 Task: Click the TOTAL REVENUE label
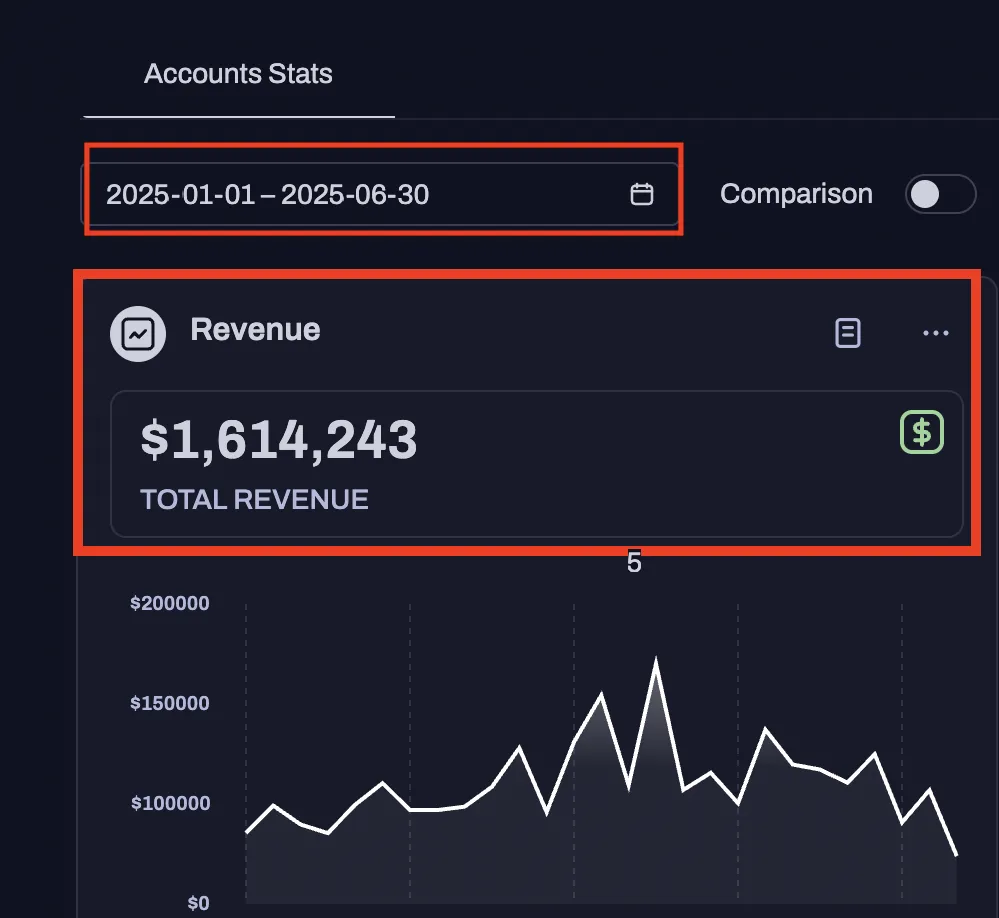pos(254,499)
